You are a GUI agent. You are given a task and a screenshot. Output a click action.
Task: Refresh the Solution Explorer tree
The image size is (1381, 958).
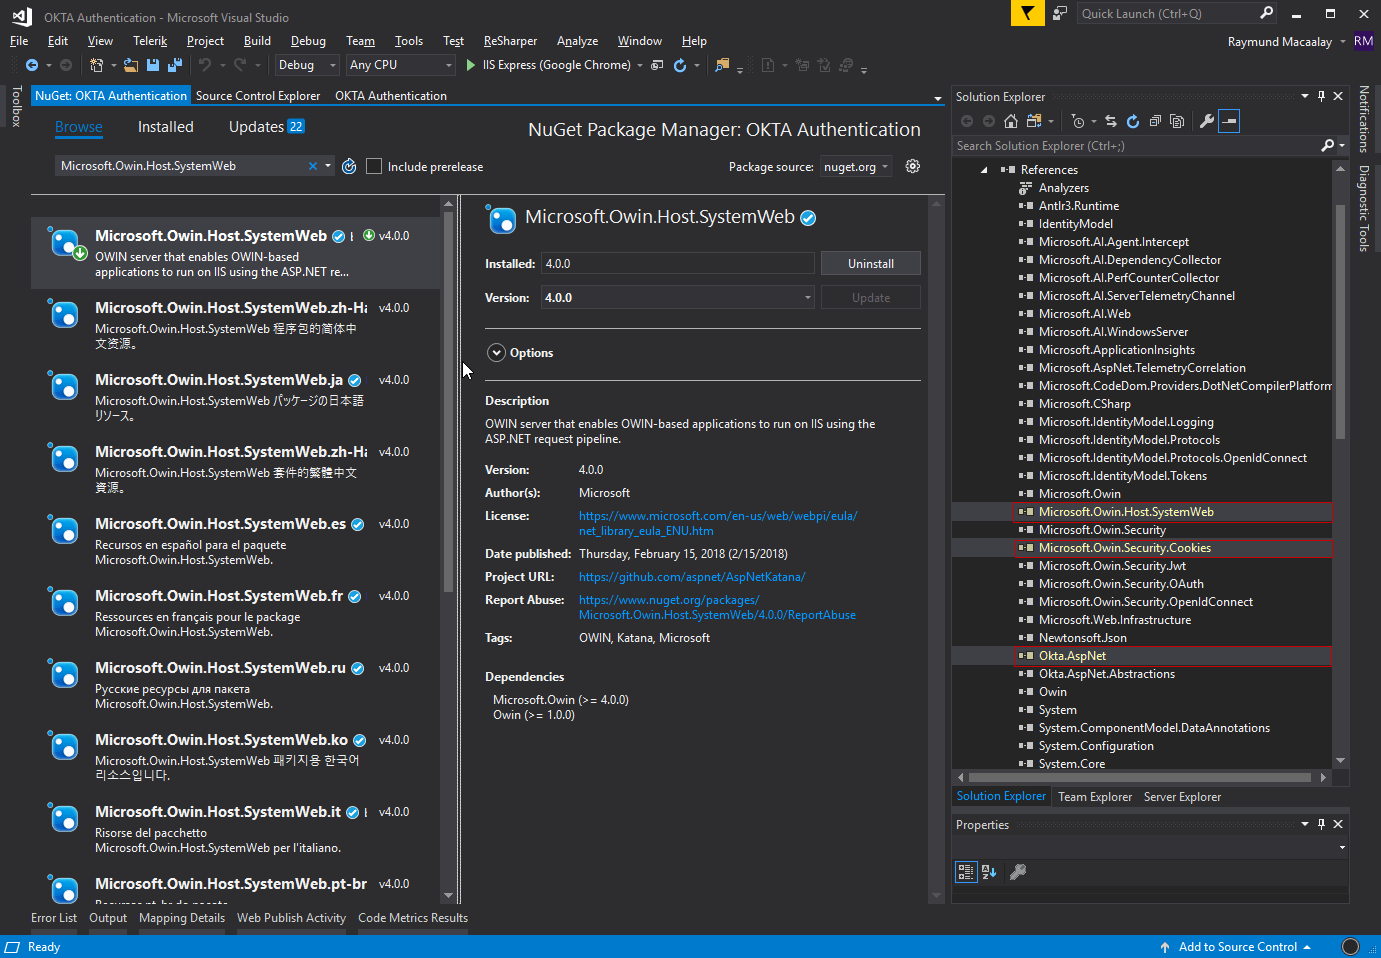[x=1133, y=121]
